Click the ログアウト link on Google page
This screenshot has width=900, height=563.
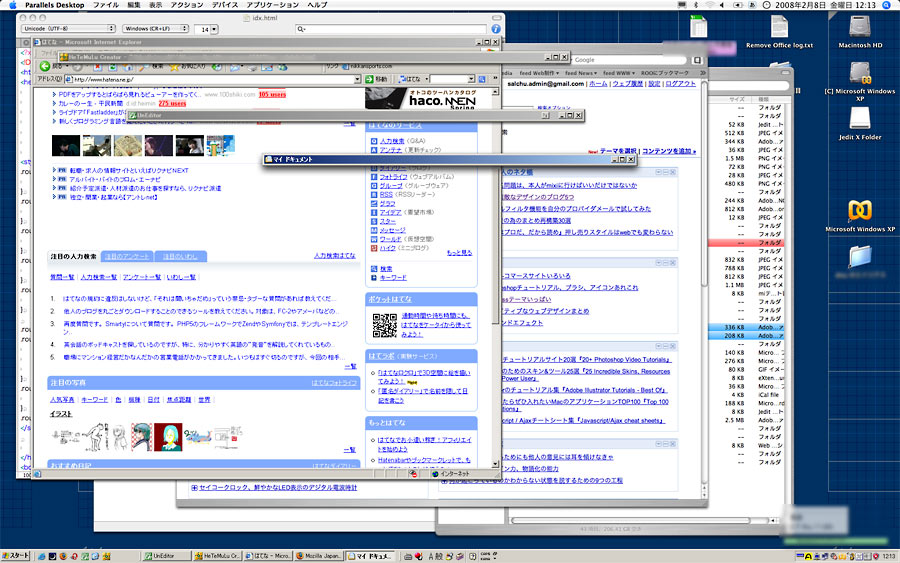tap(680, 84)
